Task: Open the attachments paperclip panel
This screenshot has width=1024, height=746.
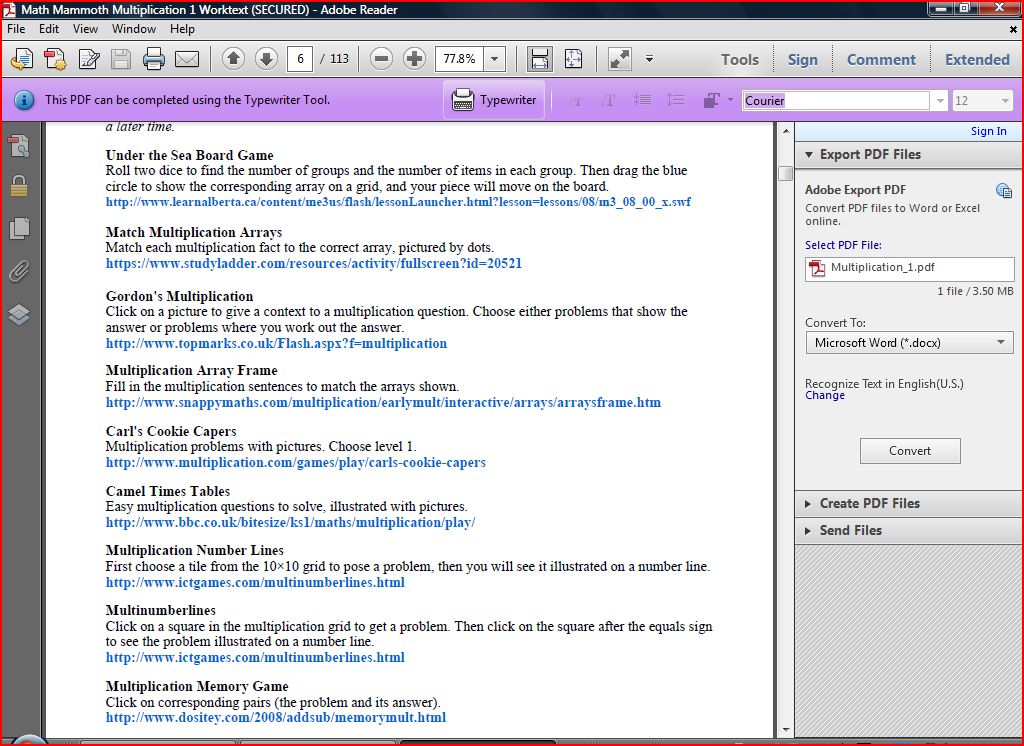Action: 19,270
